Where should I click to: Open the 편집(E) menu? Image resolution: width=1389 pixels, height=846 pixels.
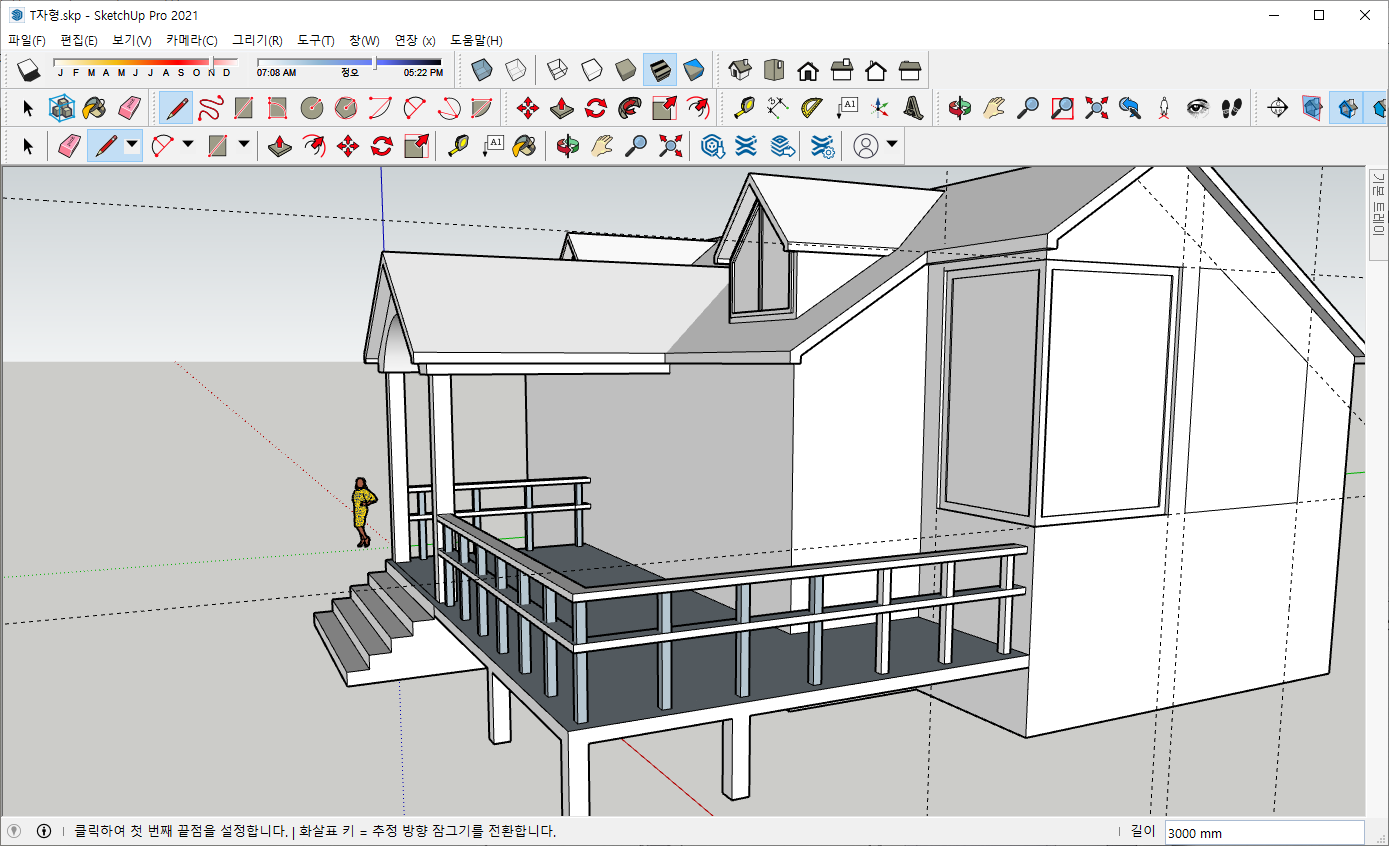tap(79, 41)
